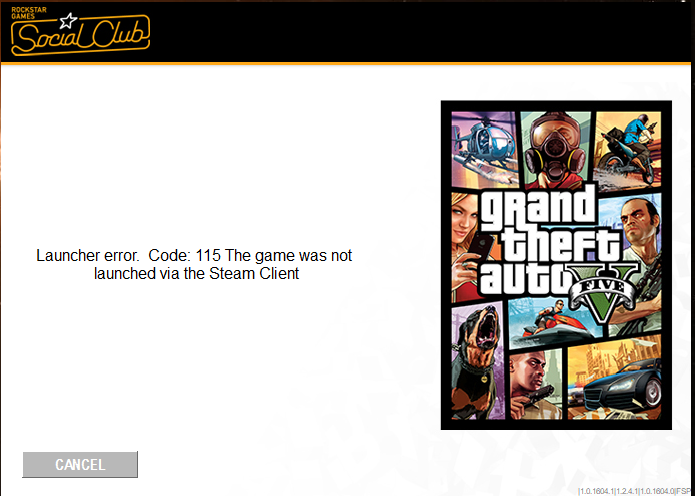The image size is (695, 496).
Task: Click the Launcher error Code 115 message
Action: click(x=194, y=264)
